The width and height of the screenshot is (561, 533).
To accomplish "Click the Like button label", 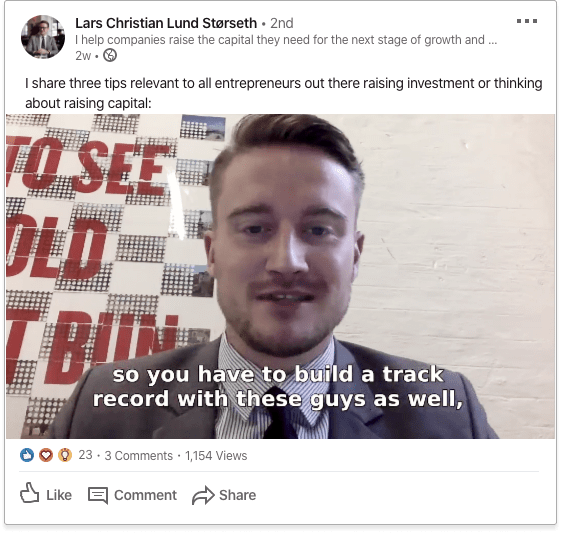I will pos(59,495).
